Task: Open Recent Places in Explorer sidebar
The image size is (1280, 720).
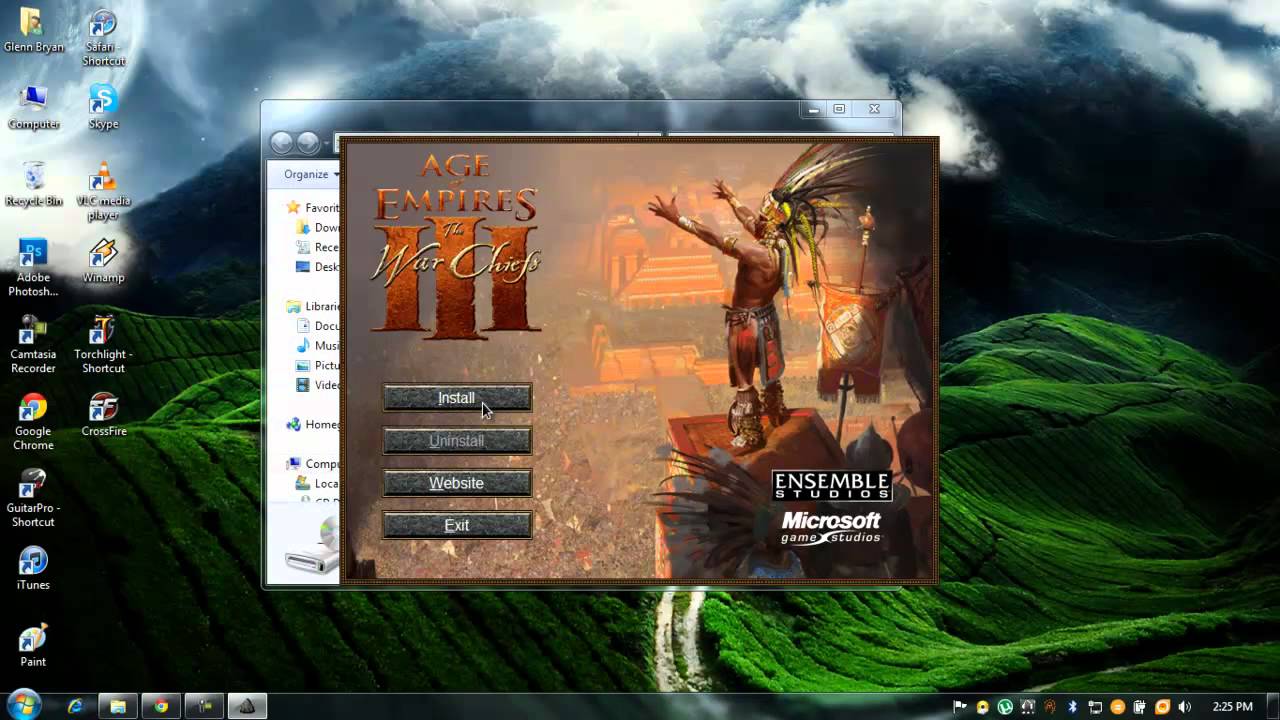Action: pyautogui.click(x=318, y=247)
